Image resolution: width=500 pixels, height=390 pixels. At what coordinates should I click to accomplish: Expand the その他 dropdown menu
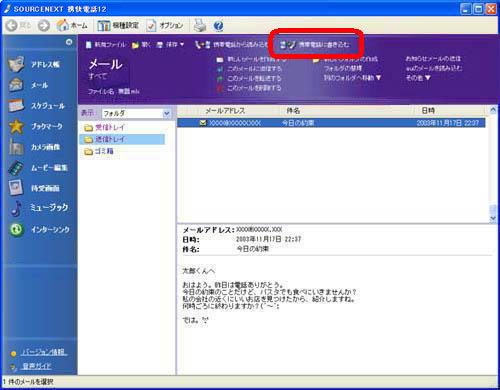418,78
